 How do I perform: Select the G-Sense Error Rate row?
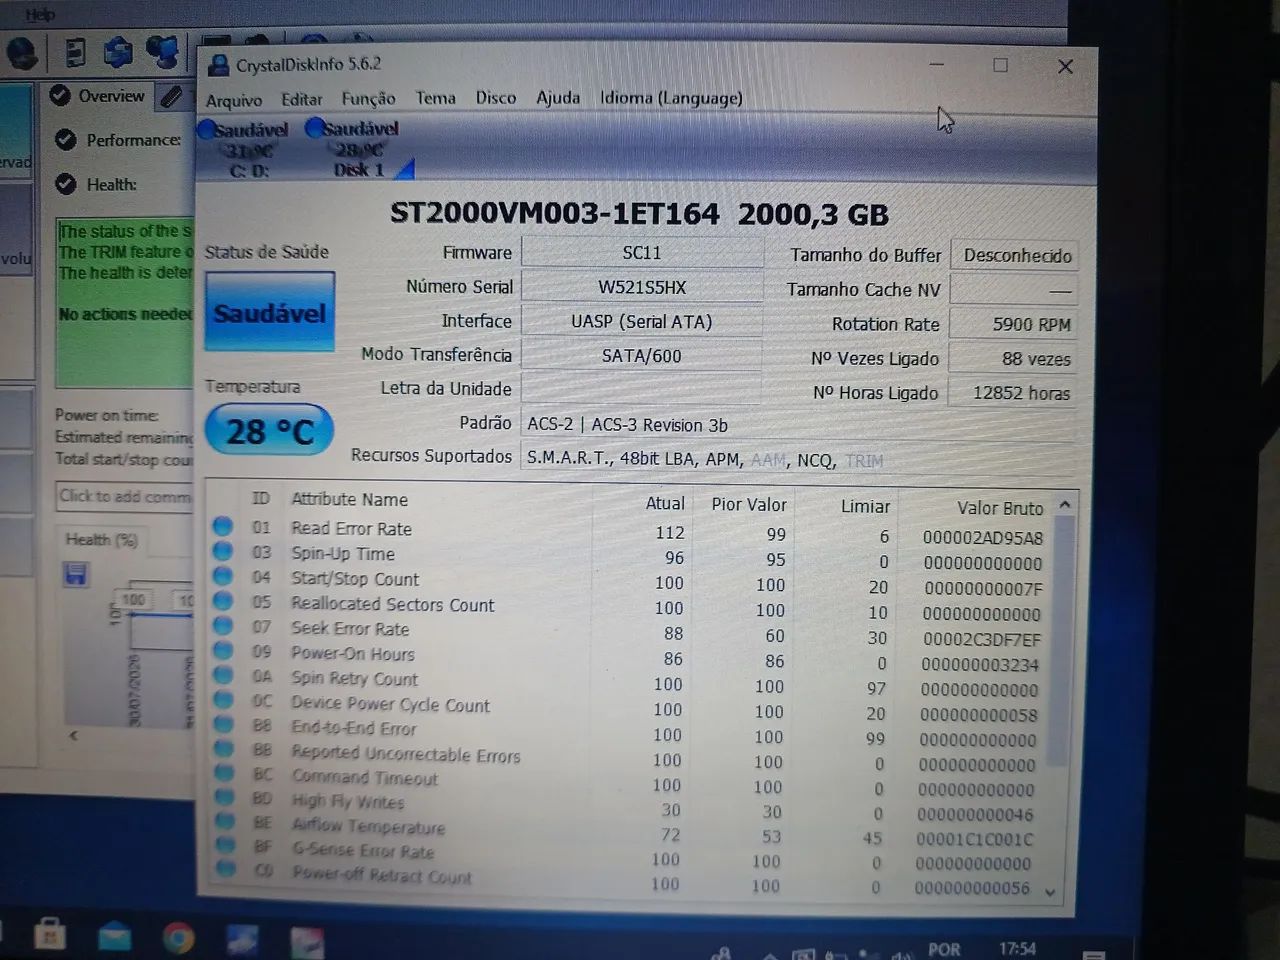tap(628, 856)
